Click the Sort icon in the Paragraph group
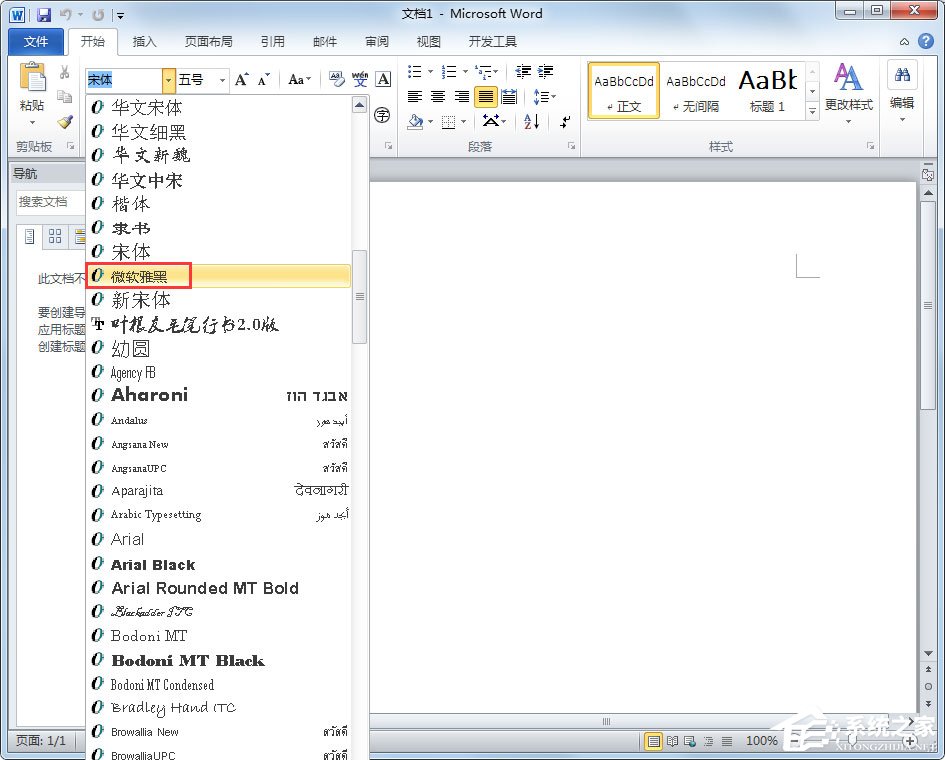The width and height of the screenshot is (945, 760). [531, 122]
